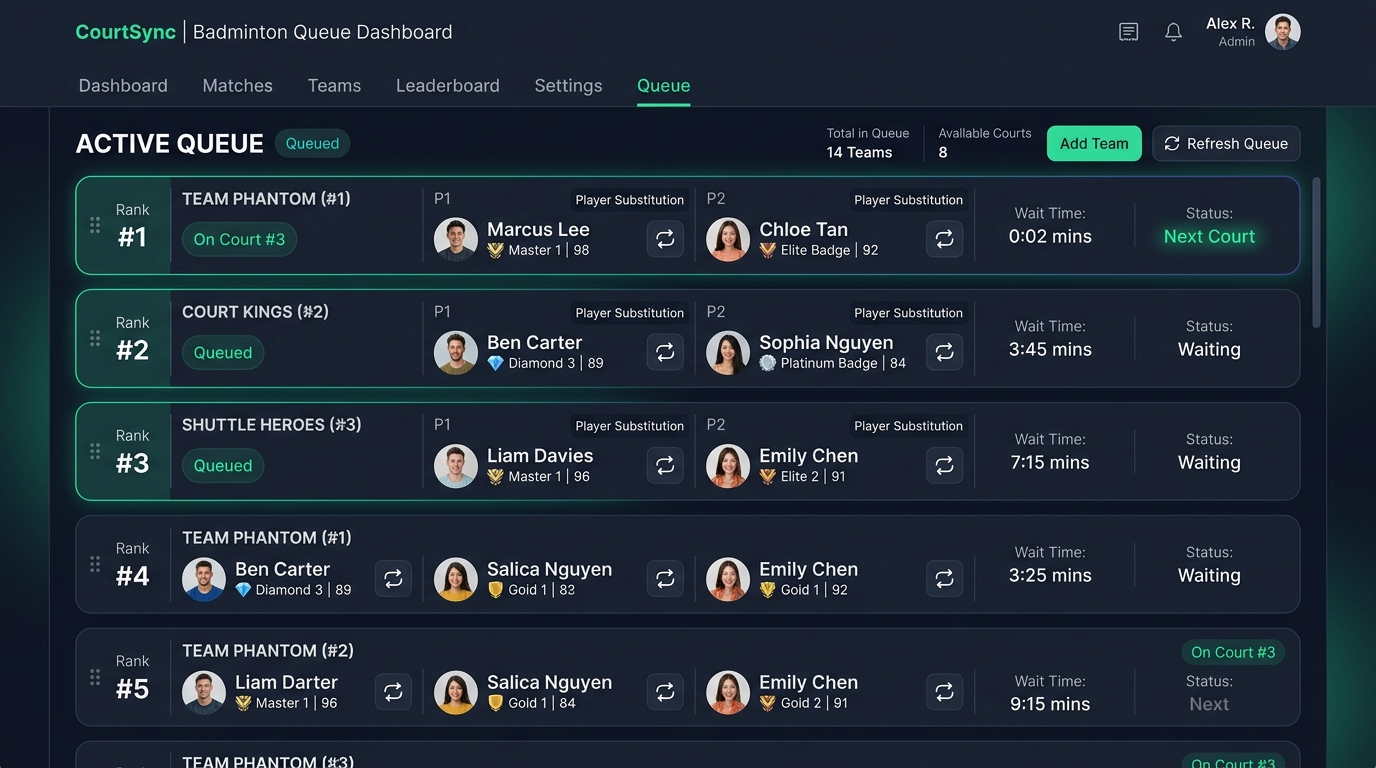1376x768 pixels.
Task: Swap out Liam Davies using the swap icon
Action: [665, 465]
